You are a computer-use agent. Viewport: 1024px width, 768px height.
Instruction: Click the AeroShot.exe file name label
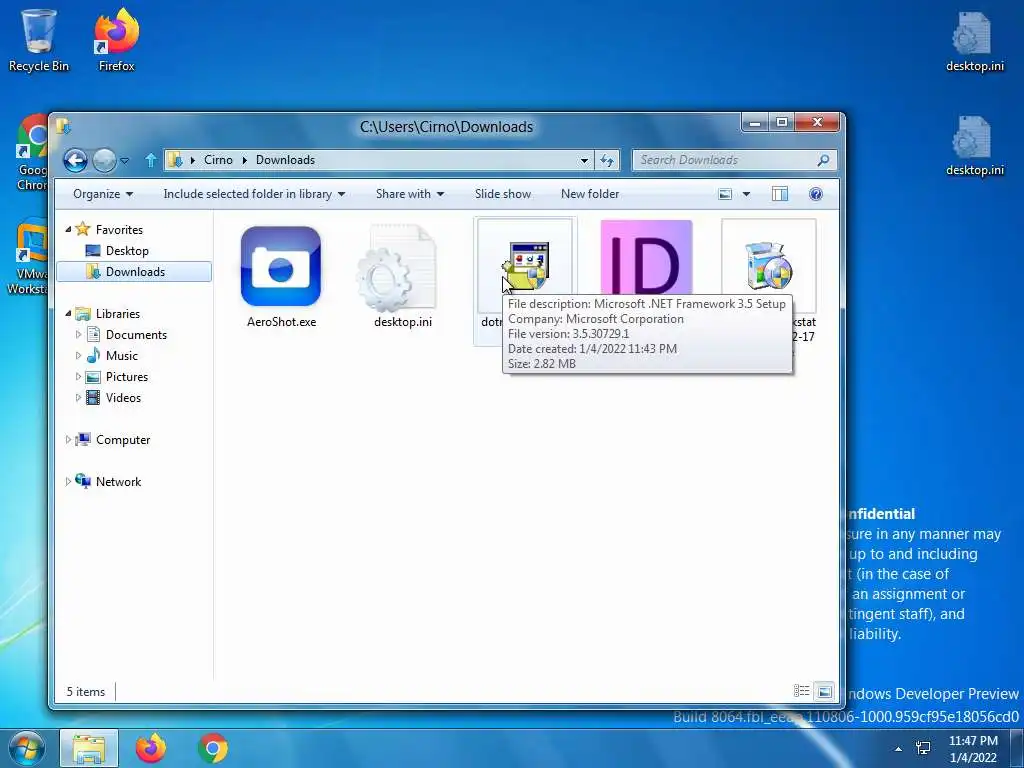click(281, 322)
